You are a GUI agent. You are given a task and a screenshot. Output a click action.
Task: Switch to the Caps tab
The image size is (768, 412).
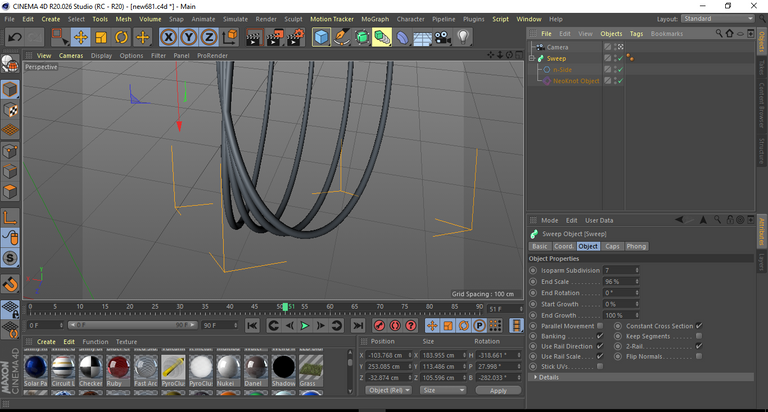pyautogui.click(x=612, y=246)
